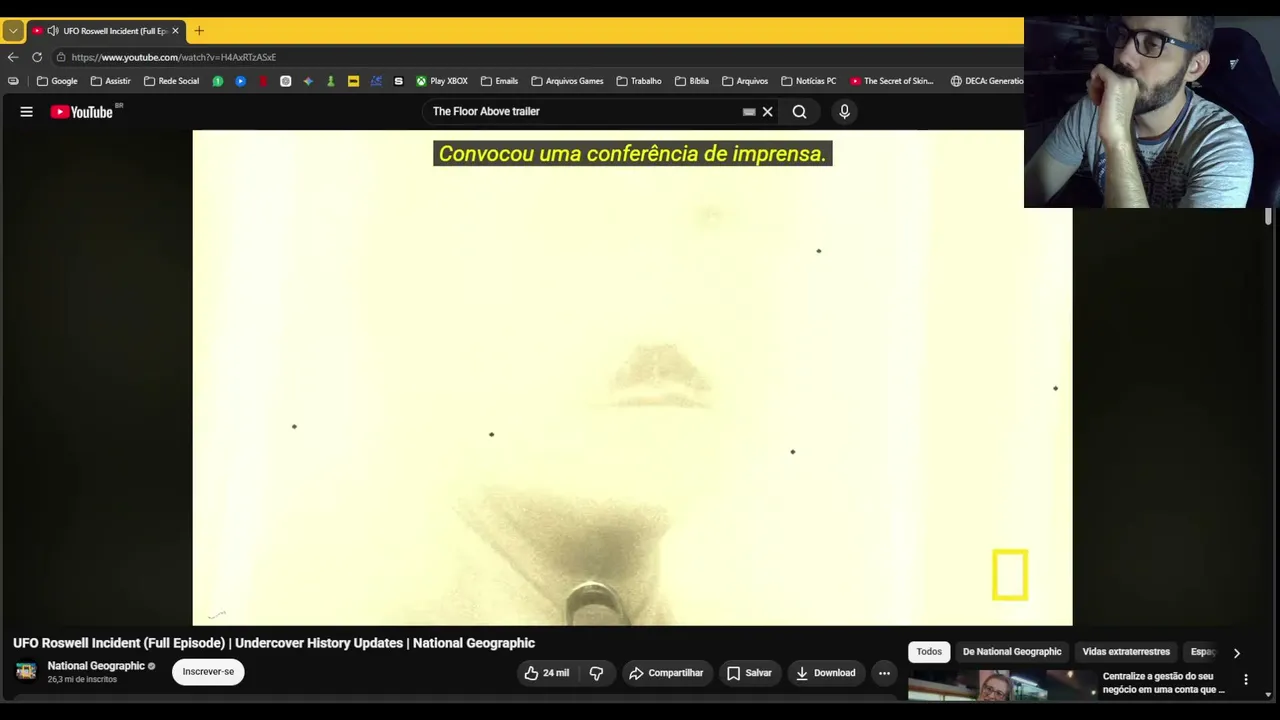1280x720 pixels.
Task: View site information icon in address bar
Action: click(61, 57)
